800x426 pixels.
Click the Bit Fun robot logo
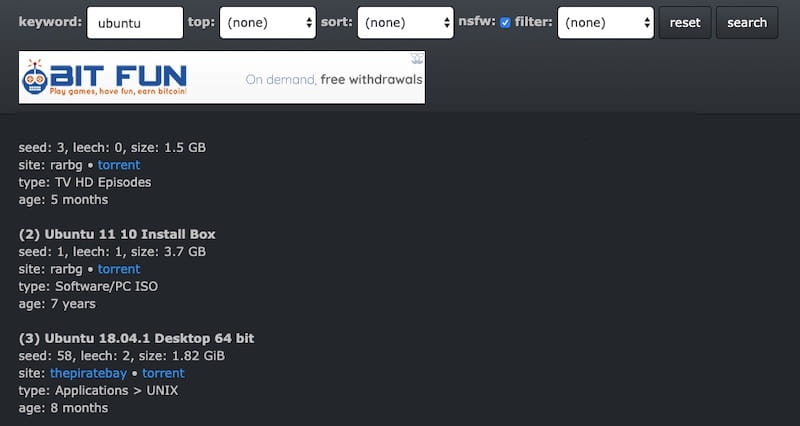coord(35,78)
